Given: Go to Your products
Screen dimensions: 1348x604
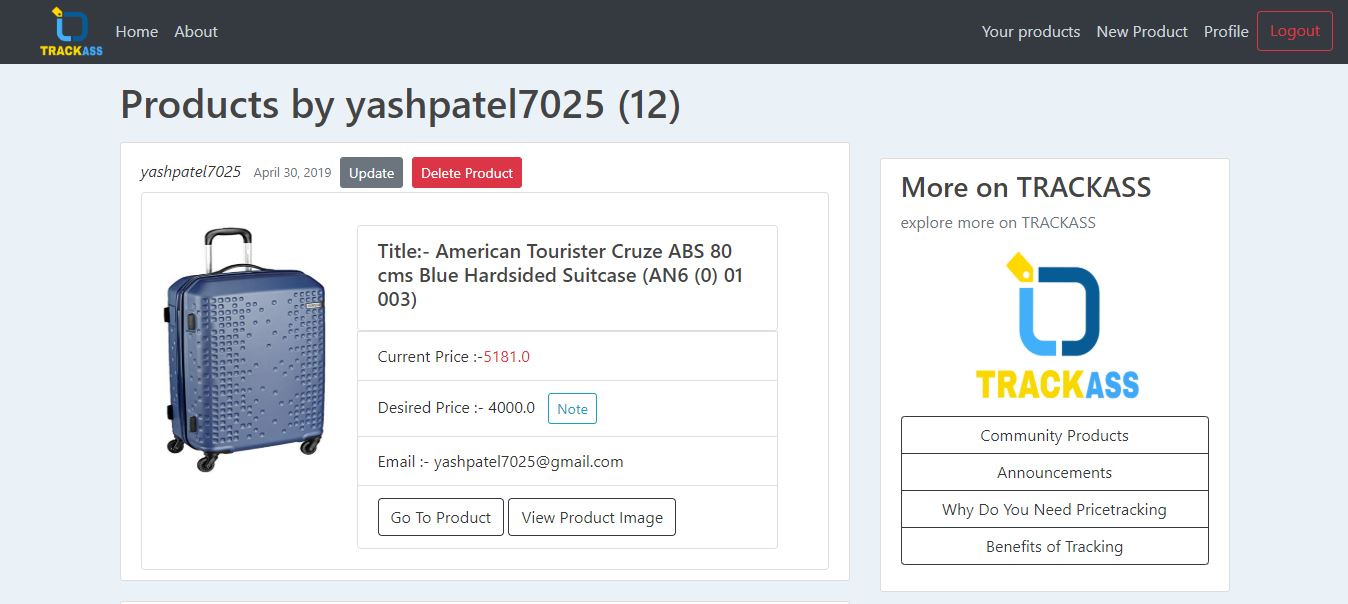Looking at the screenshot, I should click(1031, 32).
